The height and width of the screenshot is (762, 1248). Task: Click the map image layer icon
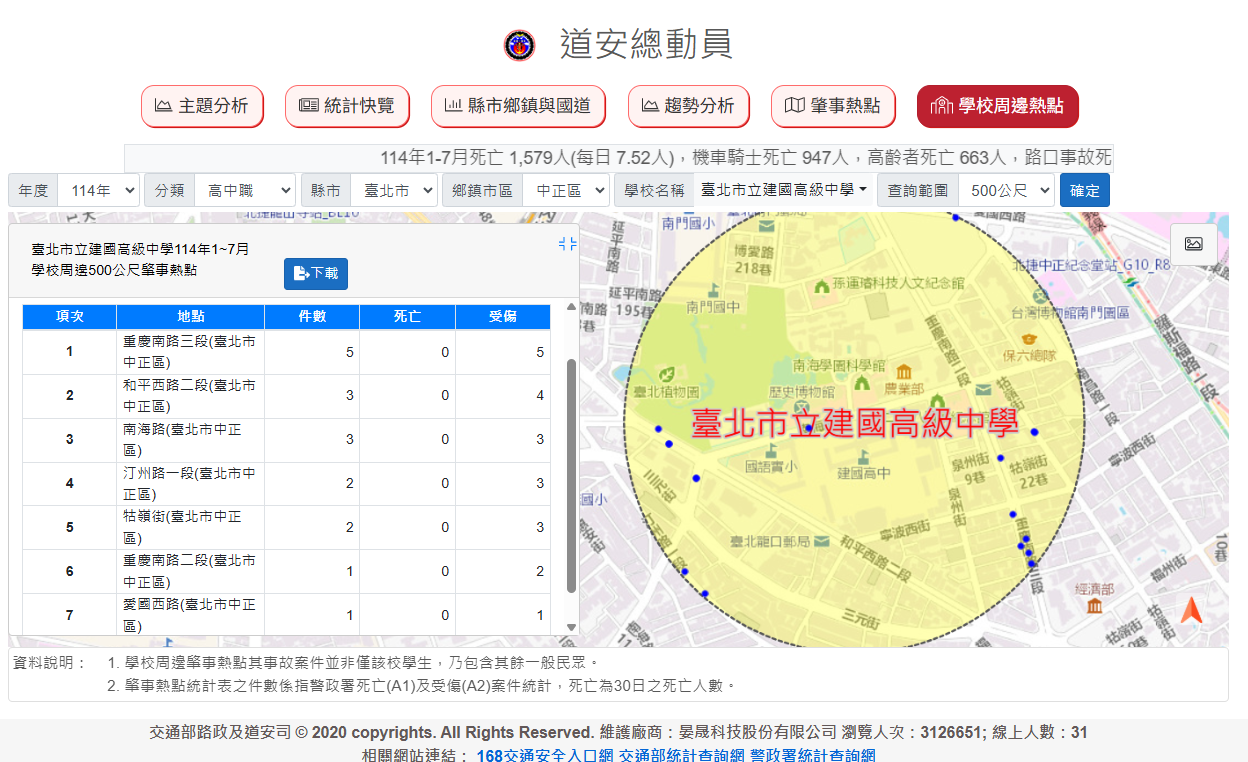pyautogui.click(x=1193, y=244)
